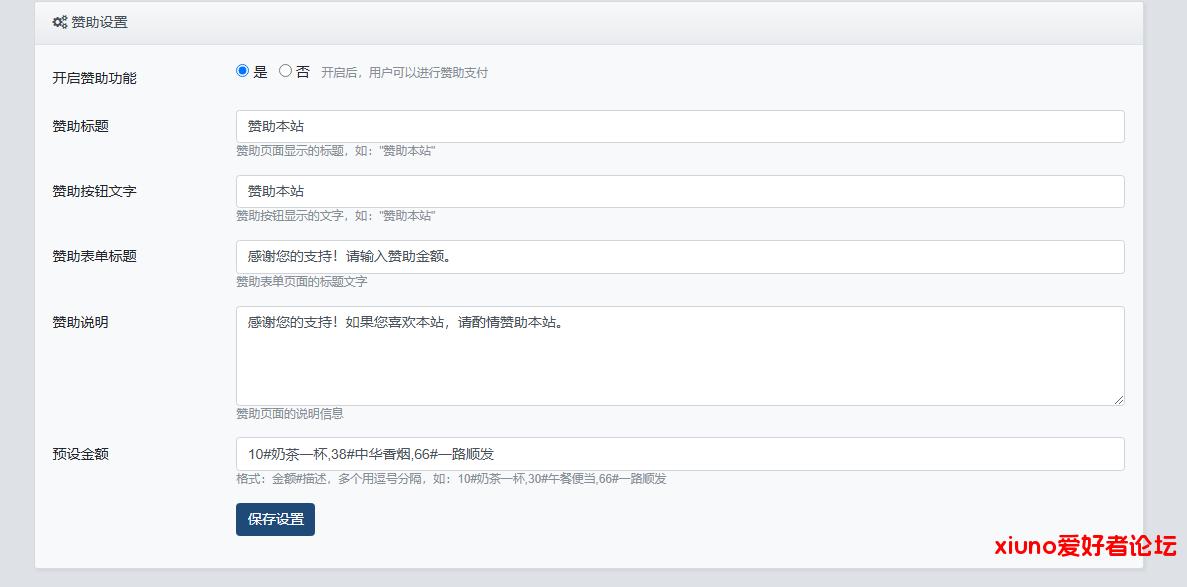Viewport: 1187px width, 587px height.
Task: Select the 是 radio button
Action: coord(242,71)
